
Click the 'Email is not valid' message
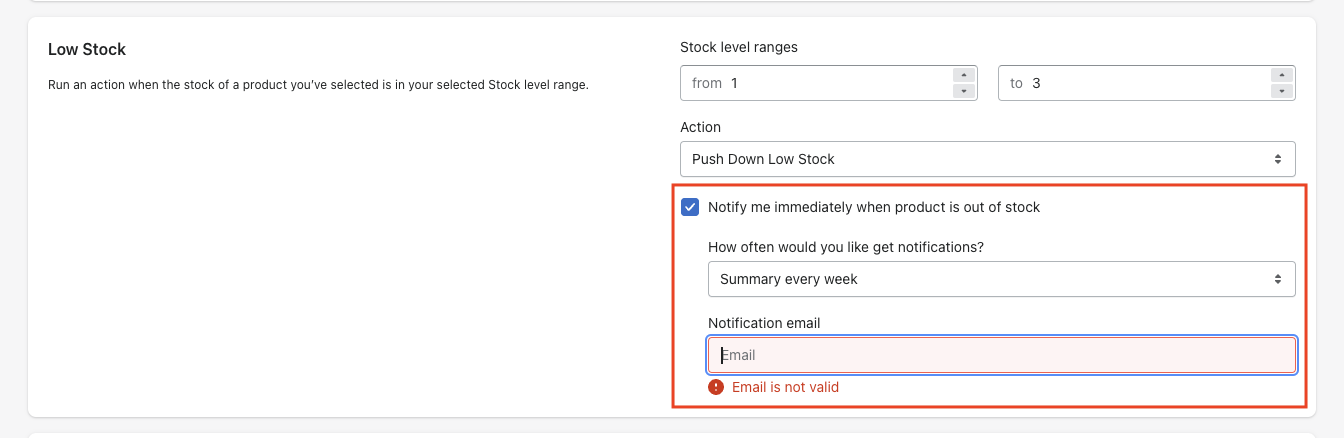click(x=785, y=387)
